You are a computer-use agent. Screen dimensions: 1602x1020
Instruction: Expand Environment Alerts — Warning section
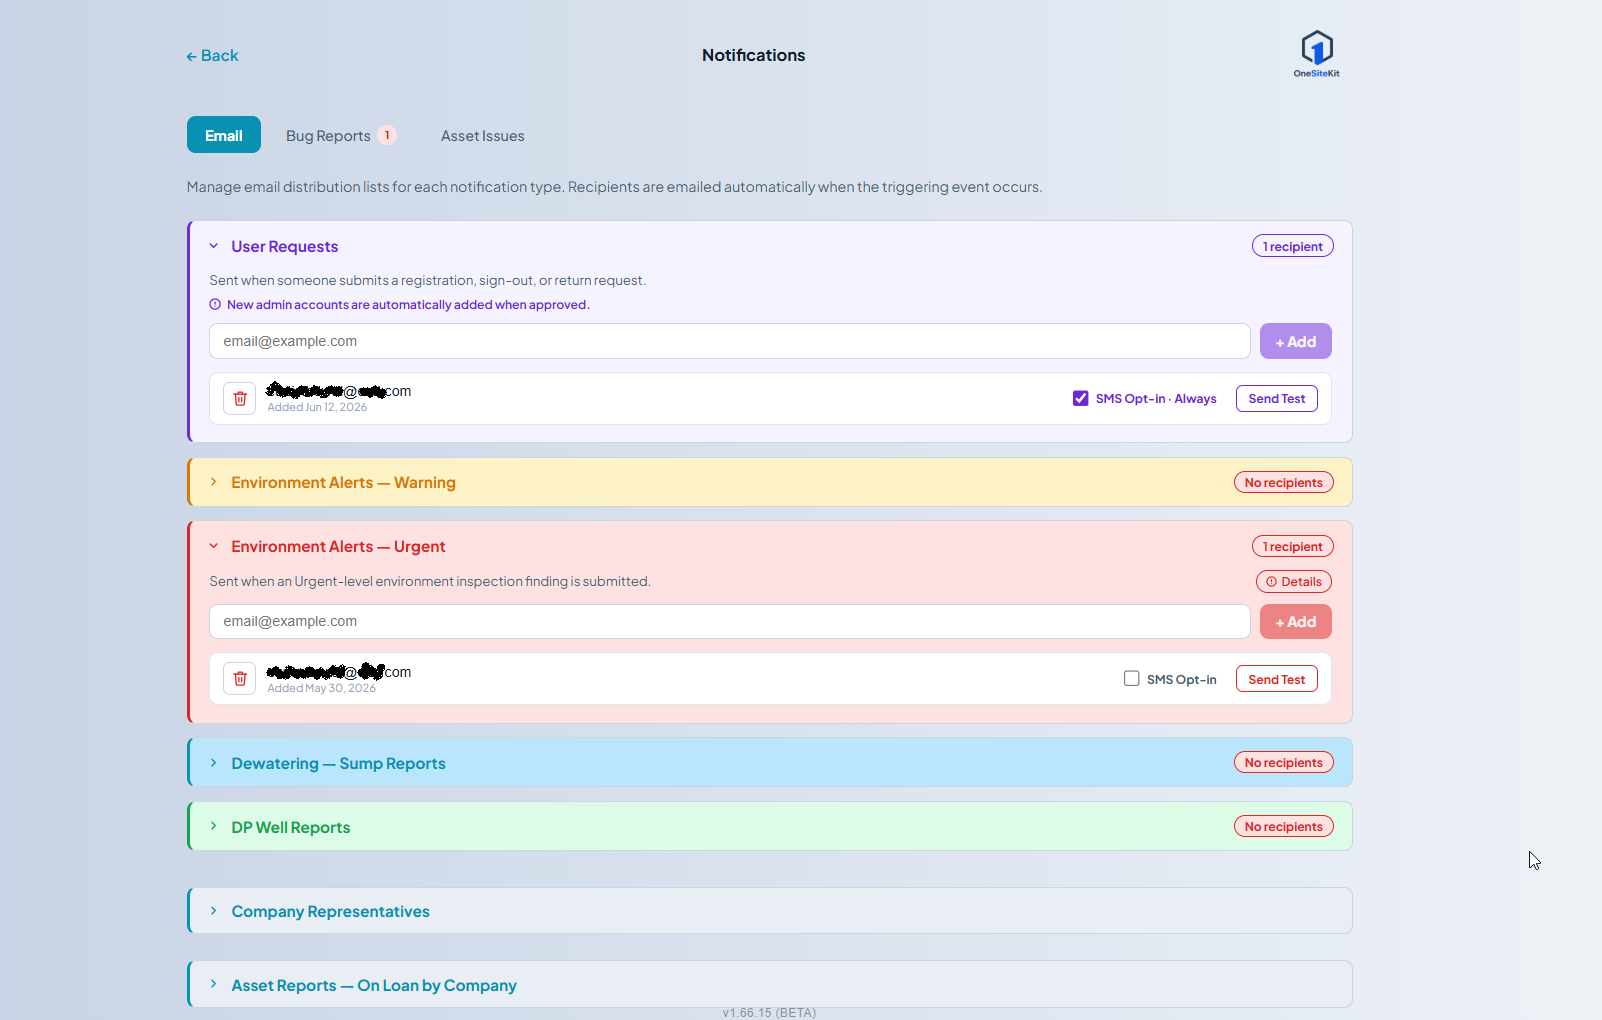point(214,482)
